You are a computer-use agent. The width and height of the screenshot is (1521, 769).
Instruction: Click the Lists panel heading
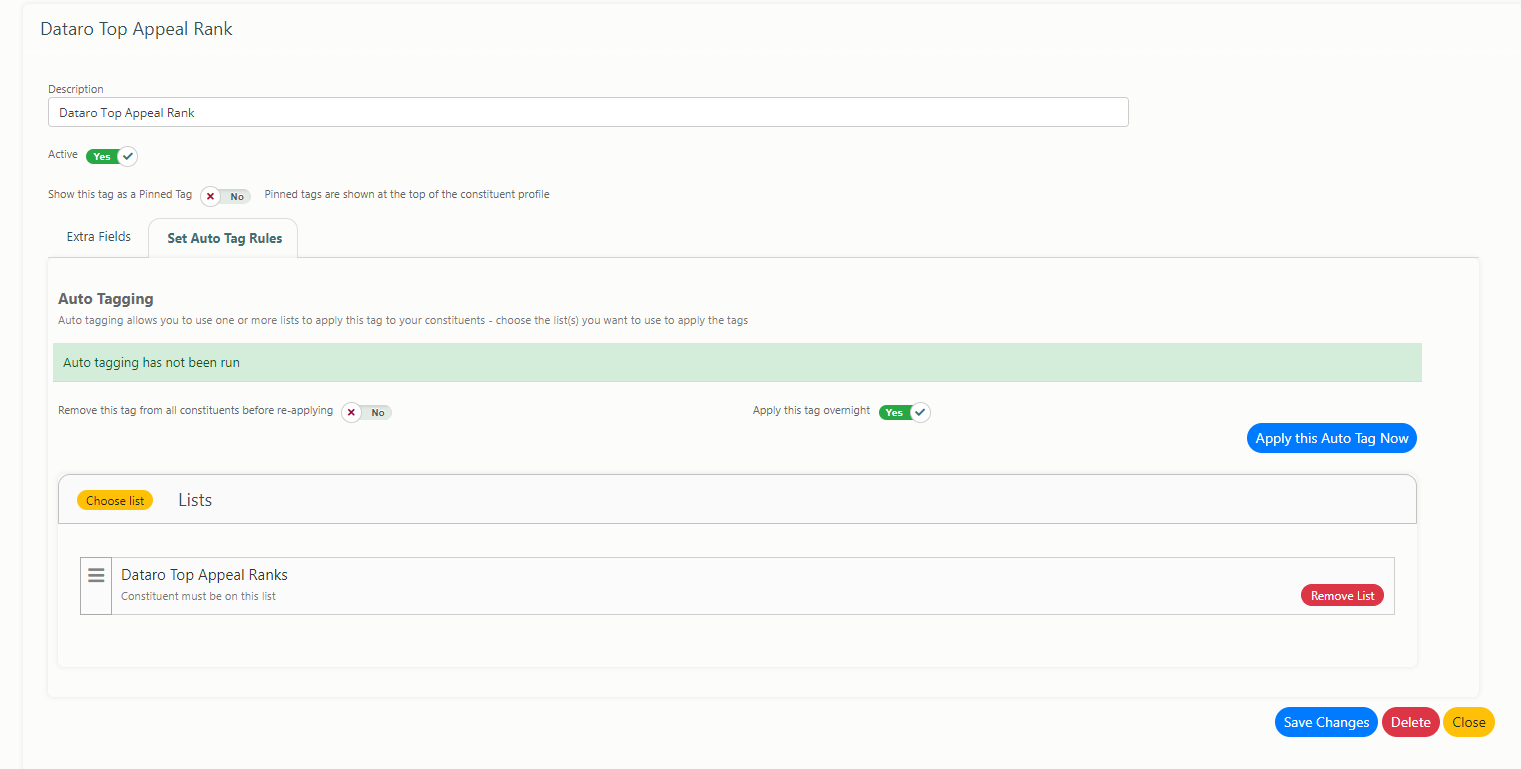195,500
